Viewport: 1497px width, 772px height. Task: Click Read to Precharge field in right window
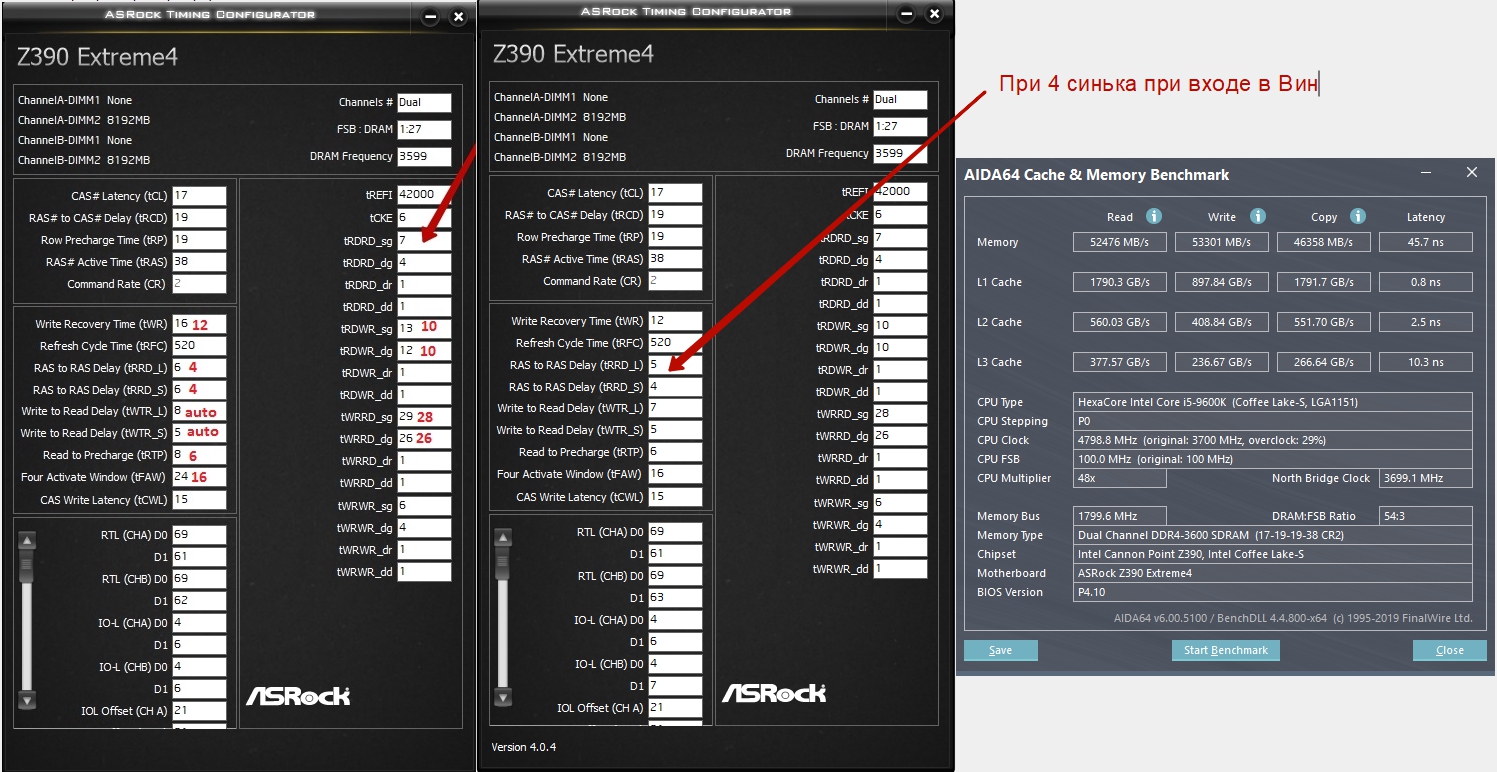(x=675, y=452)
